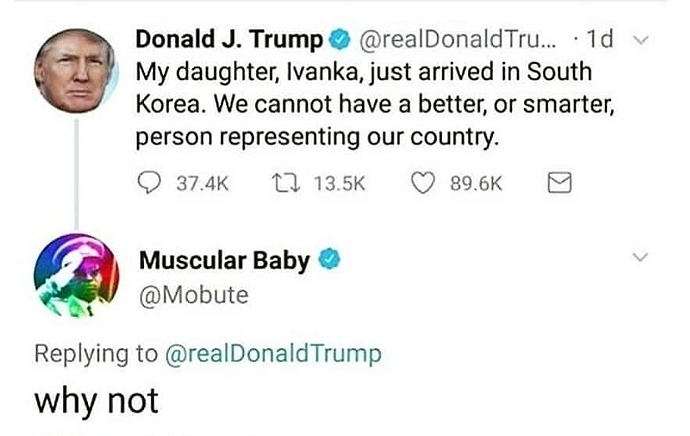The height and width of the screenshot is (436, 690).
Task: Click Donald J. Trump's blue verified badge
Action: click(338, 40)
